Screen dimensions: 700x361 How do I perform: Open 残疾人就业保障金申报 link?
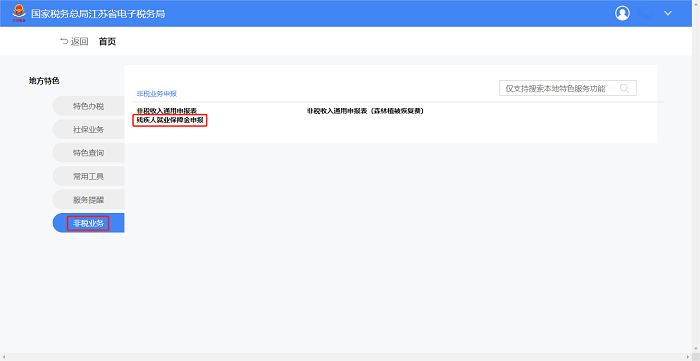pos(170,120)
